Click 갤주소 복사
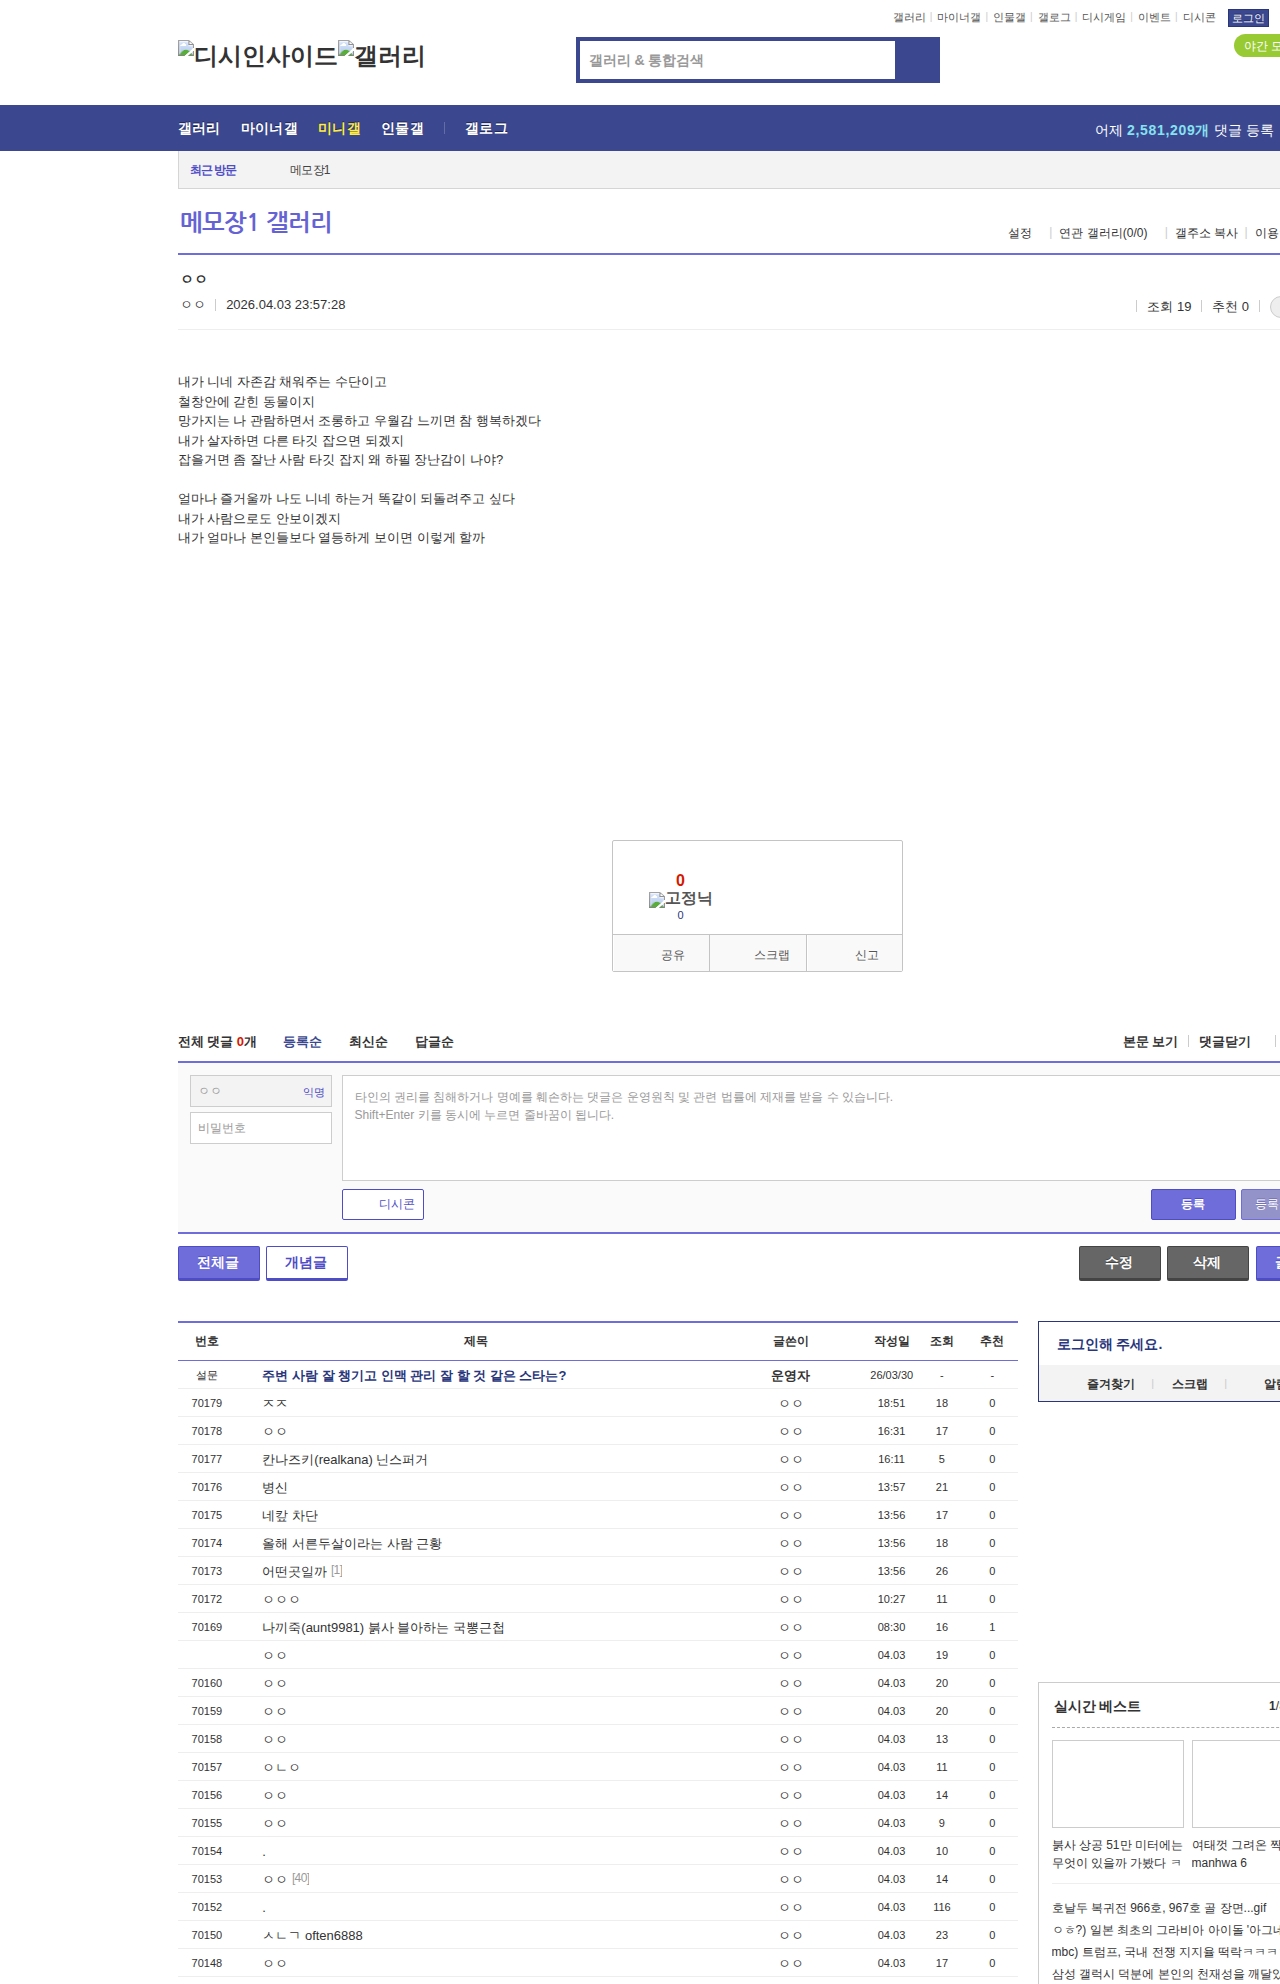The height and width of the screenshot is (1984, 1280). coord(1206,233)
